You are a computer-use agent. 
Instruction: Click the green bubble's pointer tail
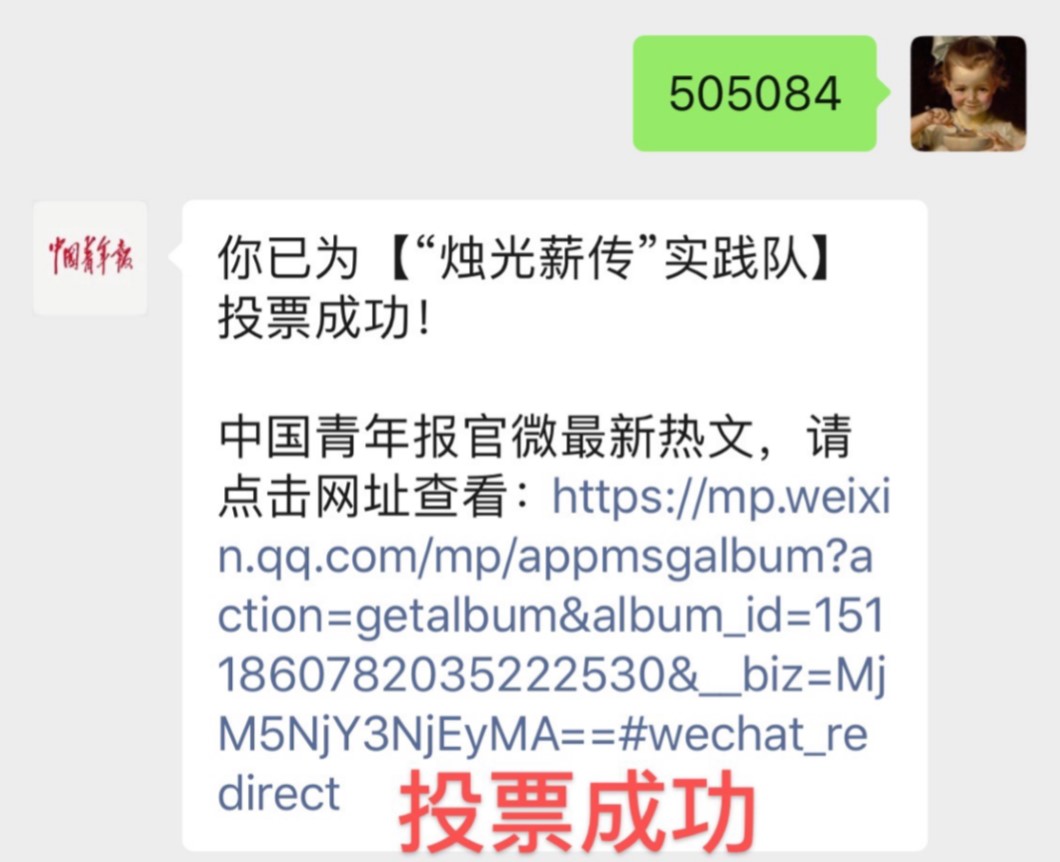tap(884, 92)
